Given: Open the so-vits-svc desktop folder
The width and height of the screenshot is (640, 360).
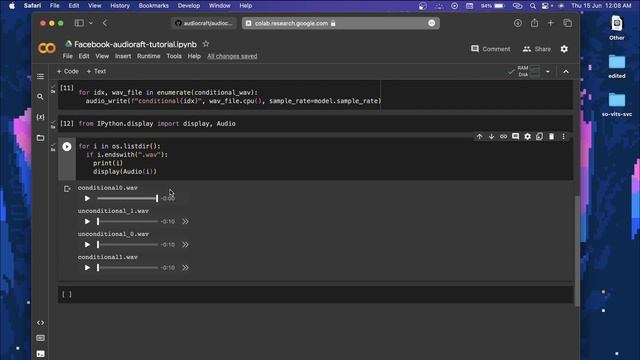Looking at the screenshot, I should (617, 104).
